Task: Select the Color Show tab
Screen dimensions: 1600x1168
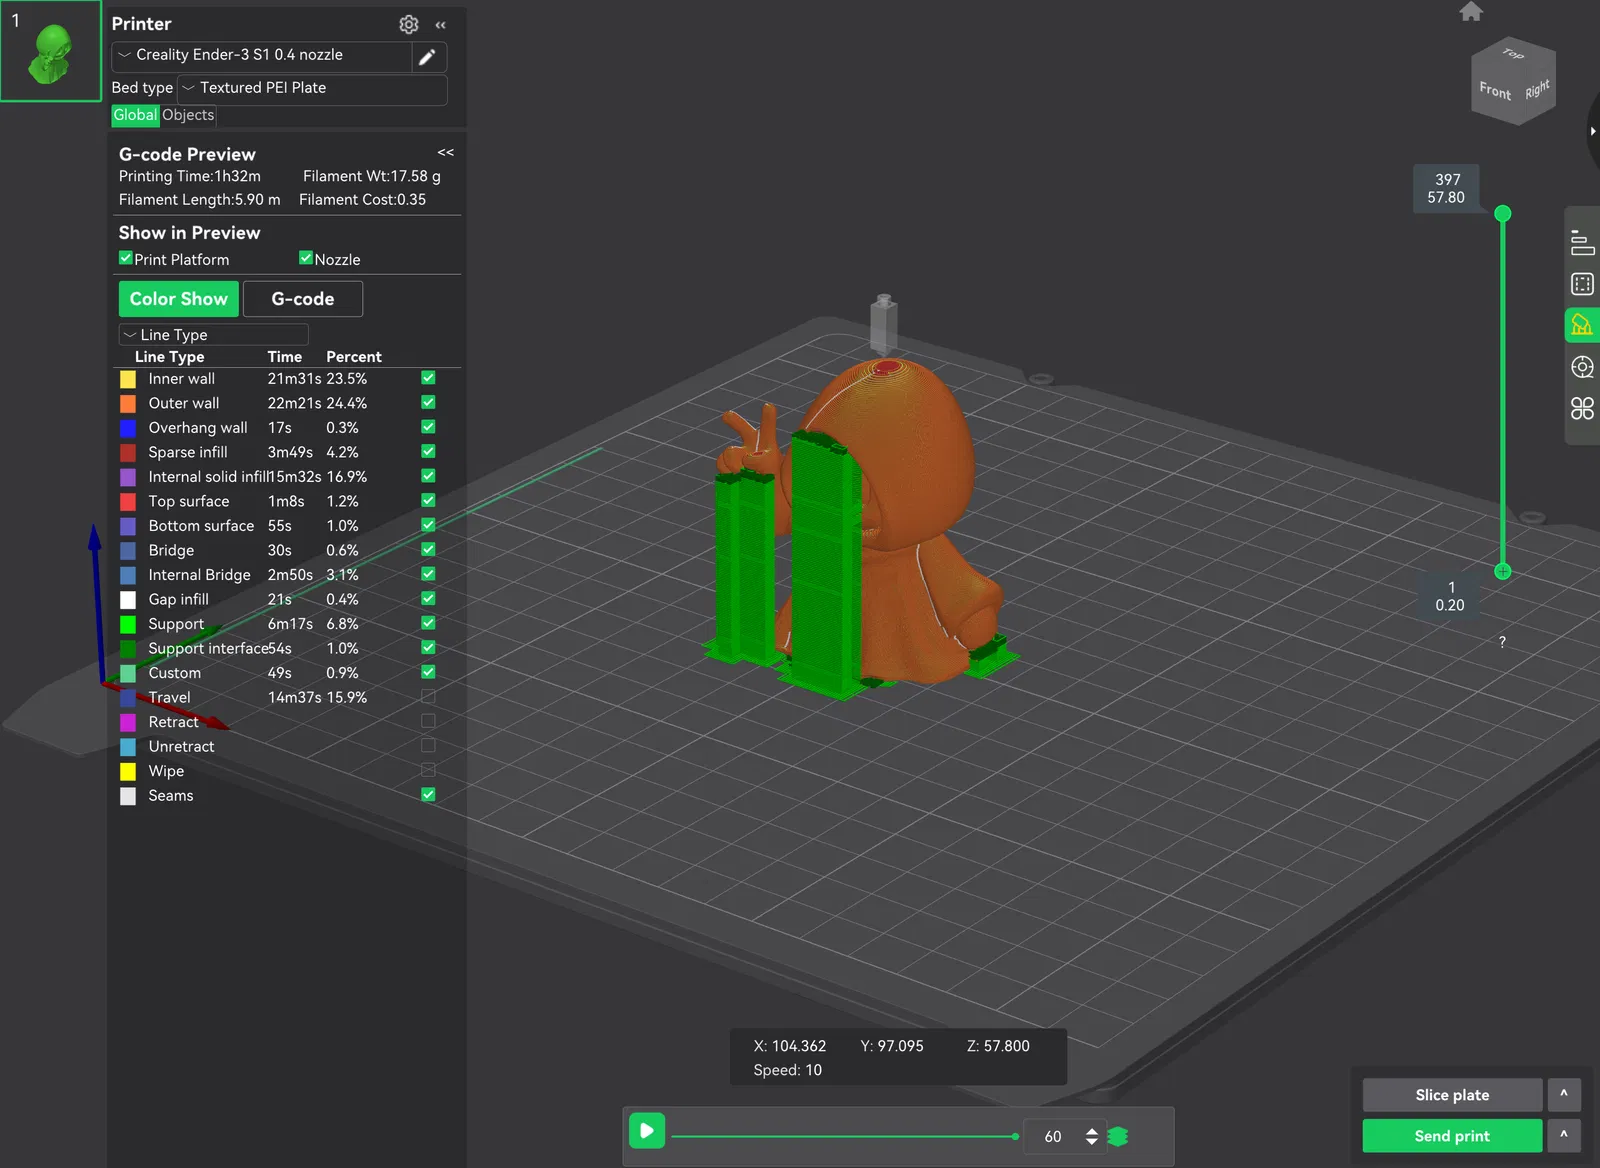Action: tap(179, 298)
